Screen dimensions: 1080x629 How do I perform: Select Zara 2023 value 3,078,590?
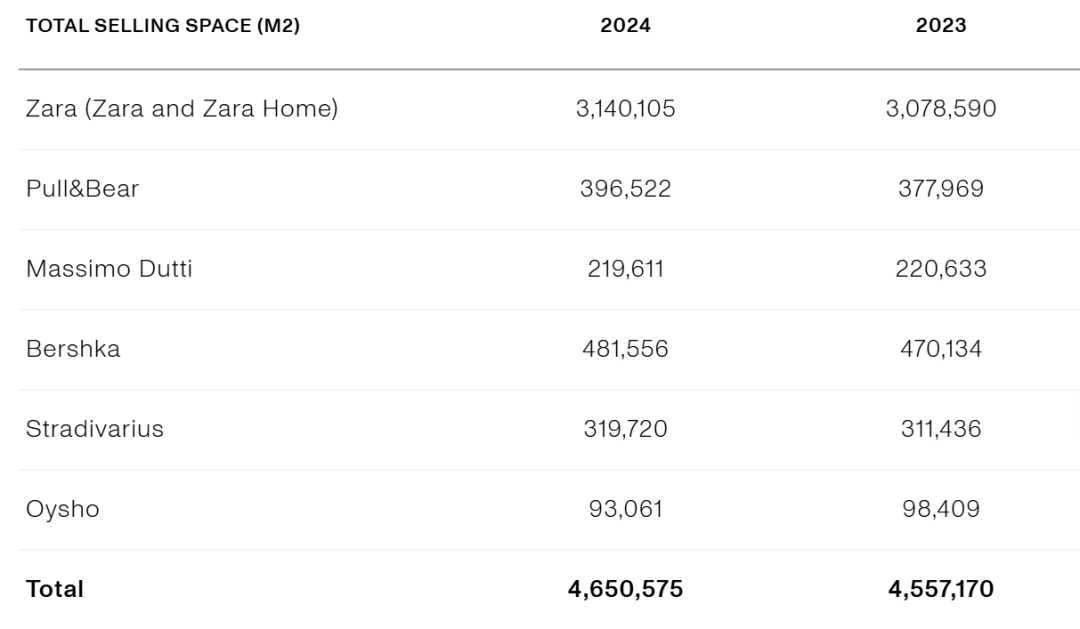coord(941,109)
